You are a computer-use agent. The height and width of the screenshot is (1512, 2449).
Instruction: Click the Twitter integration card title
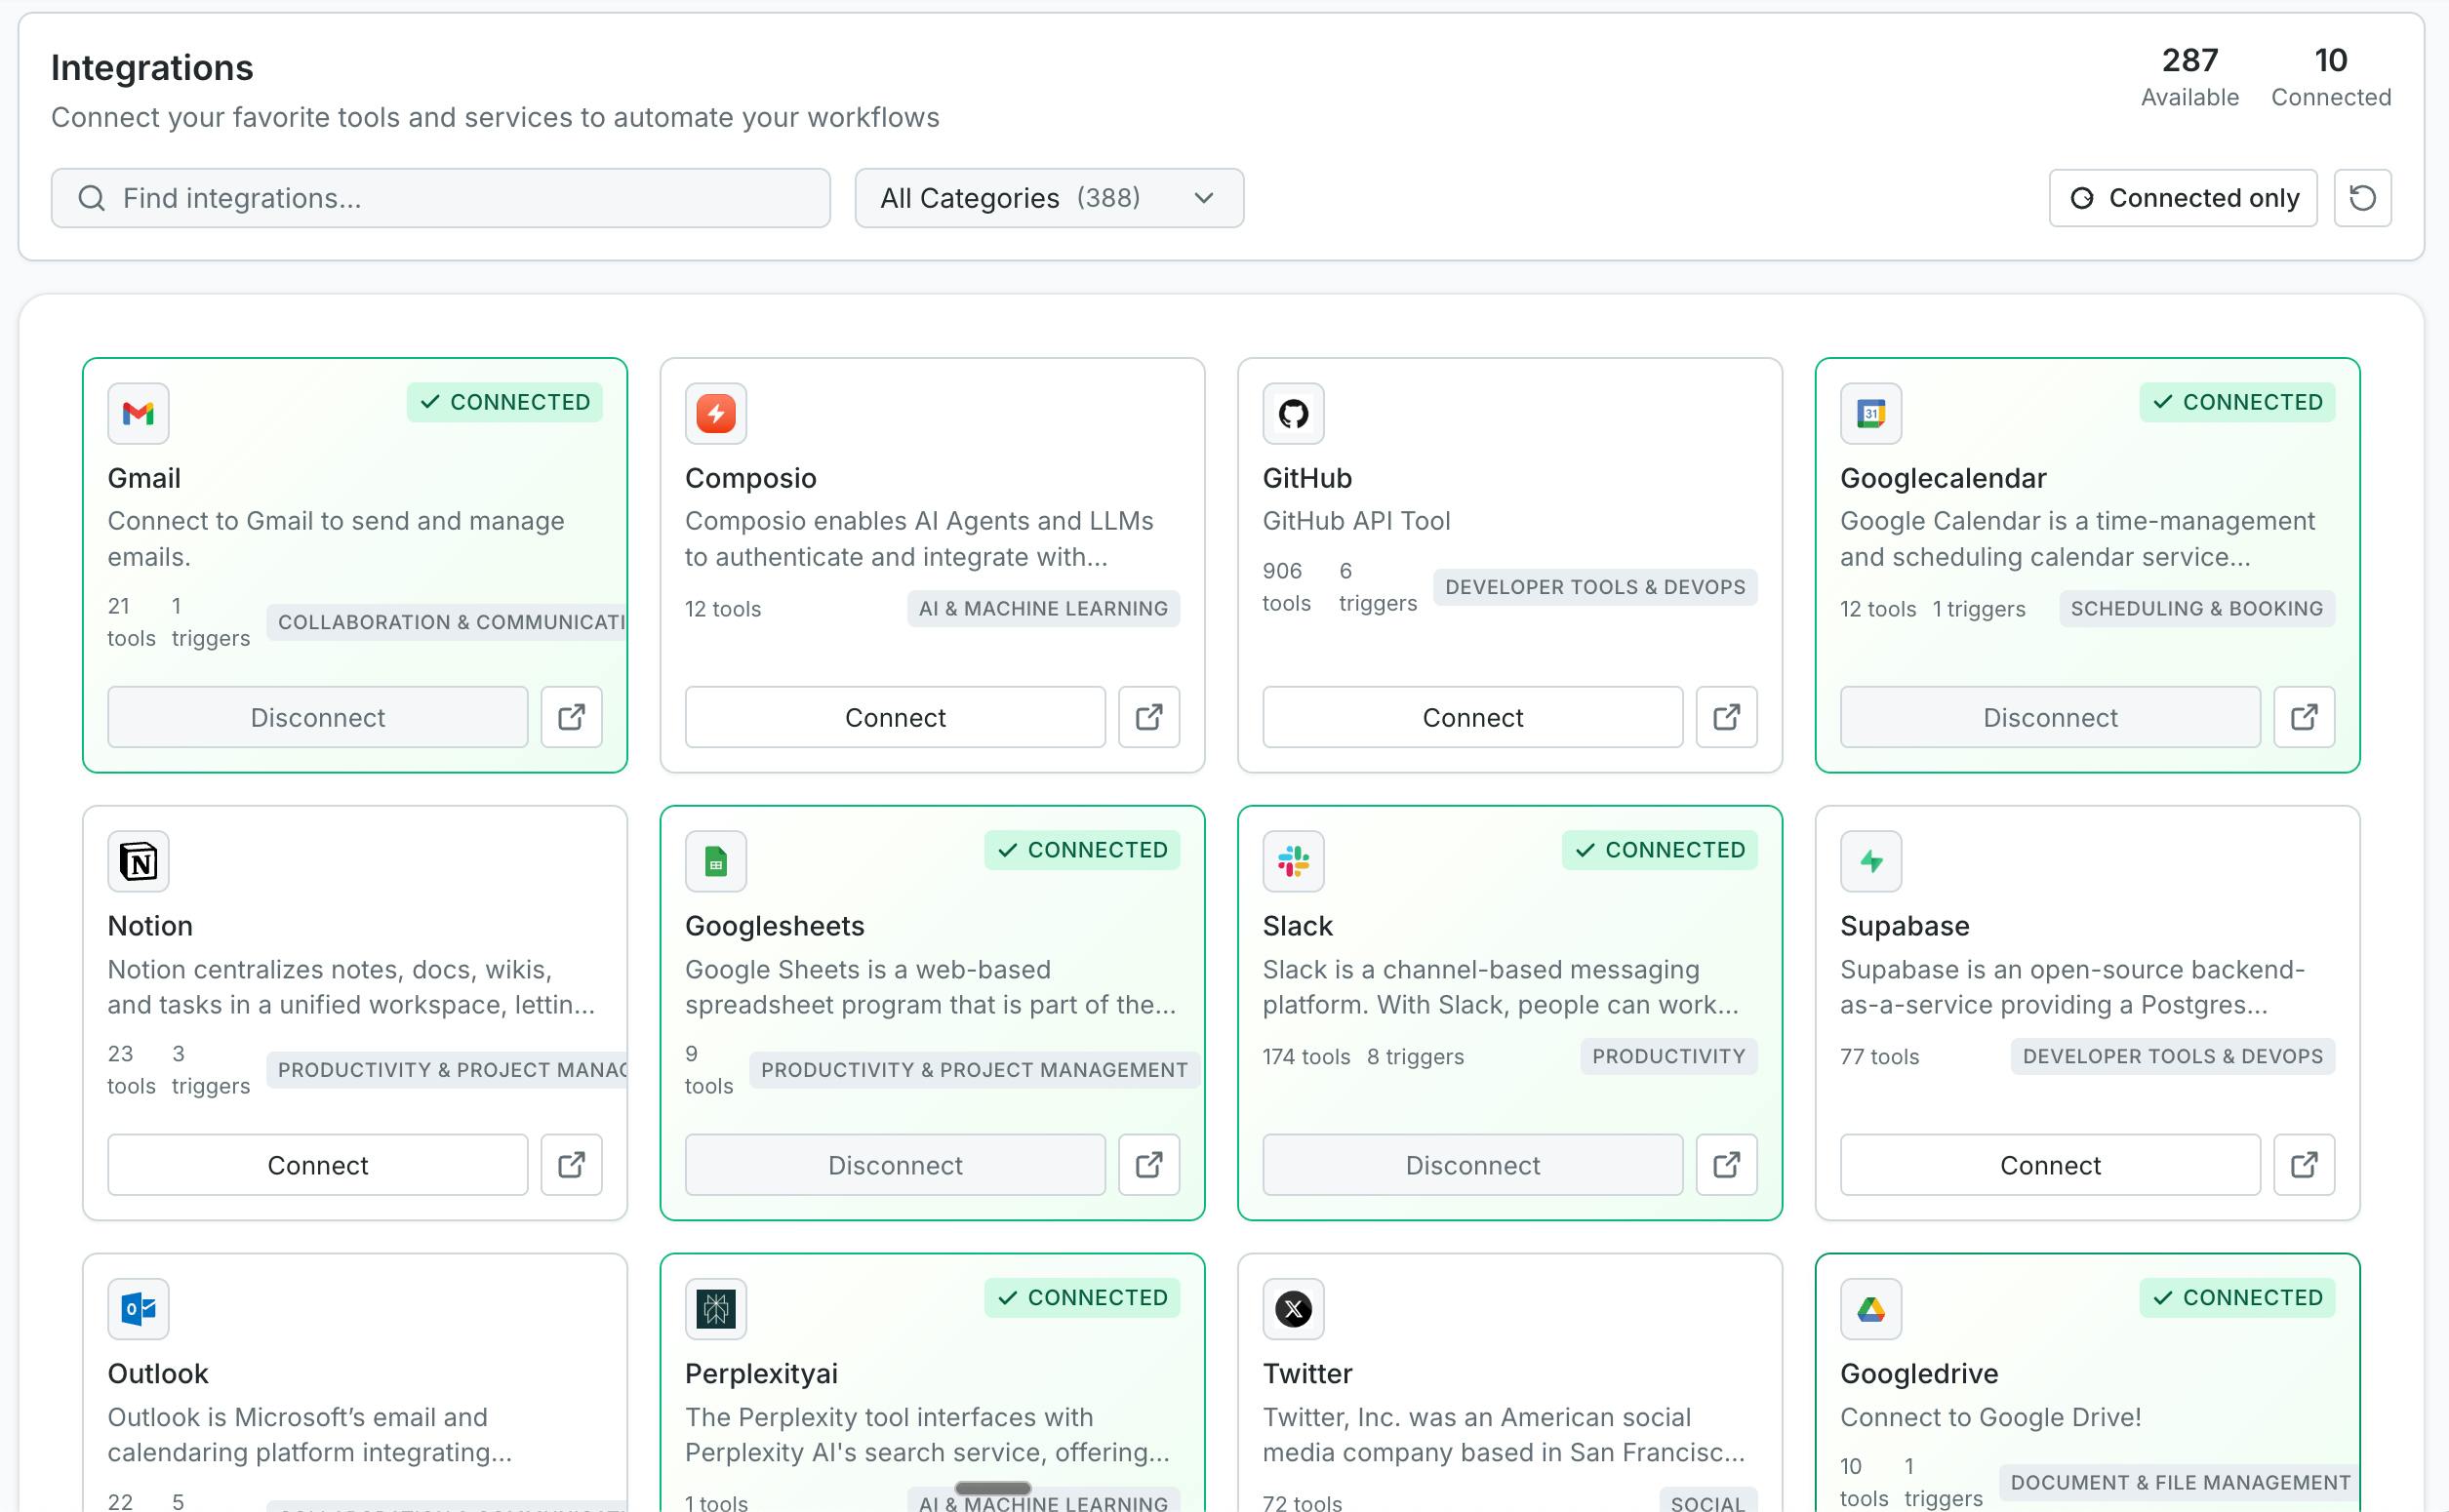coord(1307,1373)
